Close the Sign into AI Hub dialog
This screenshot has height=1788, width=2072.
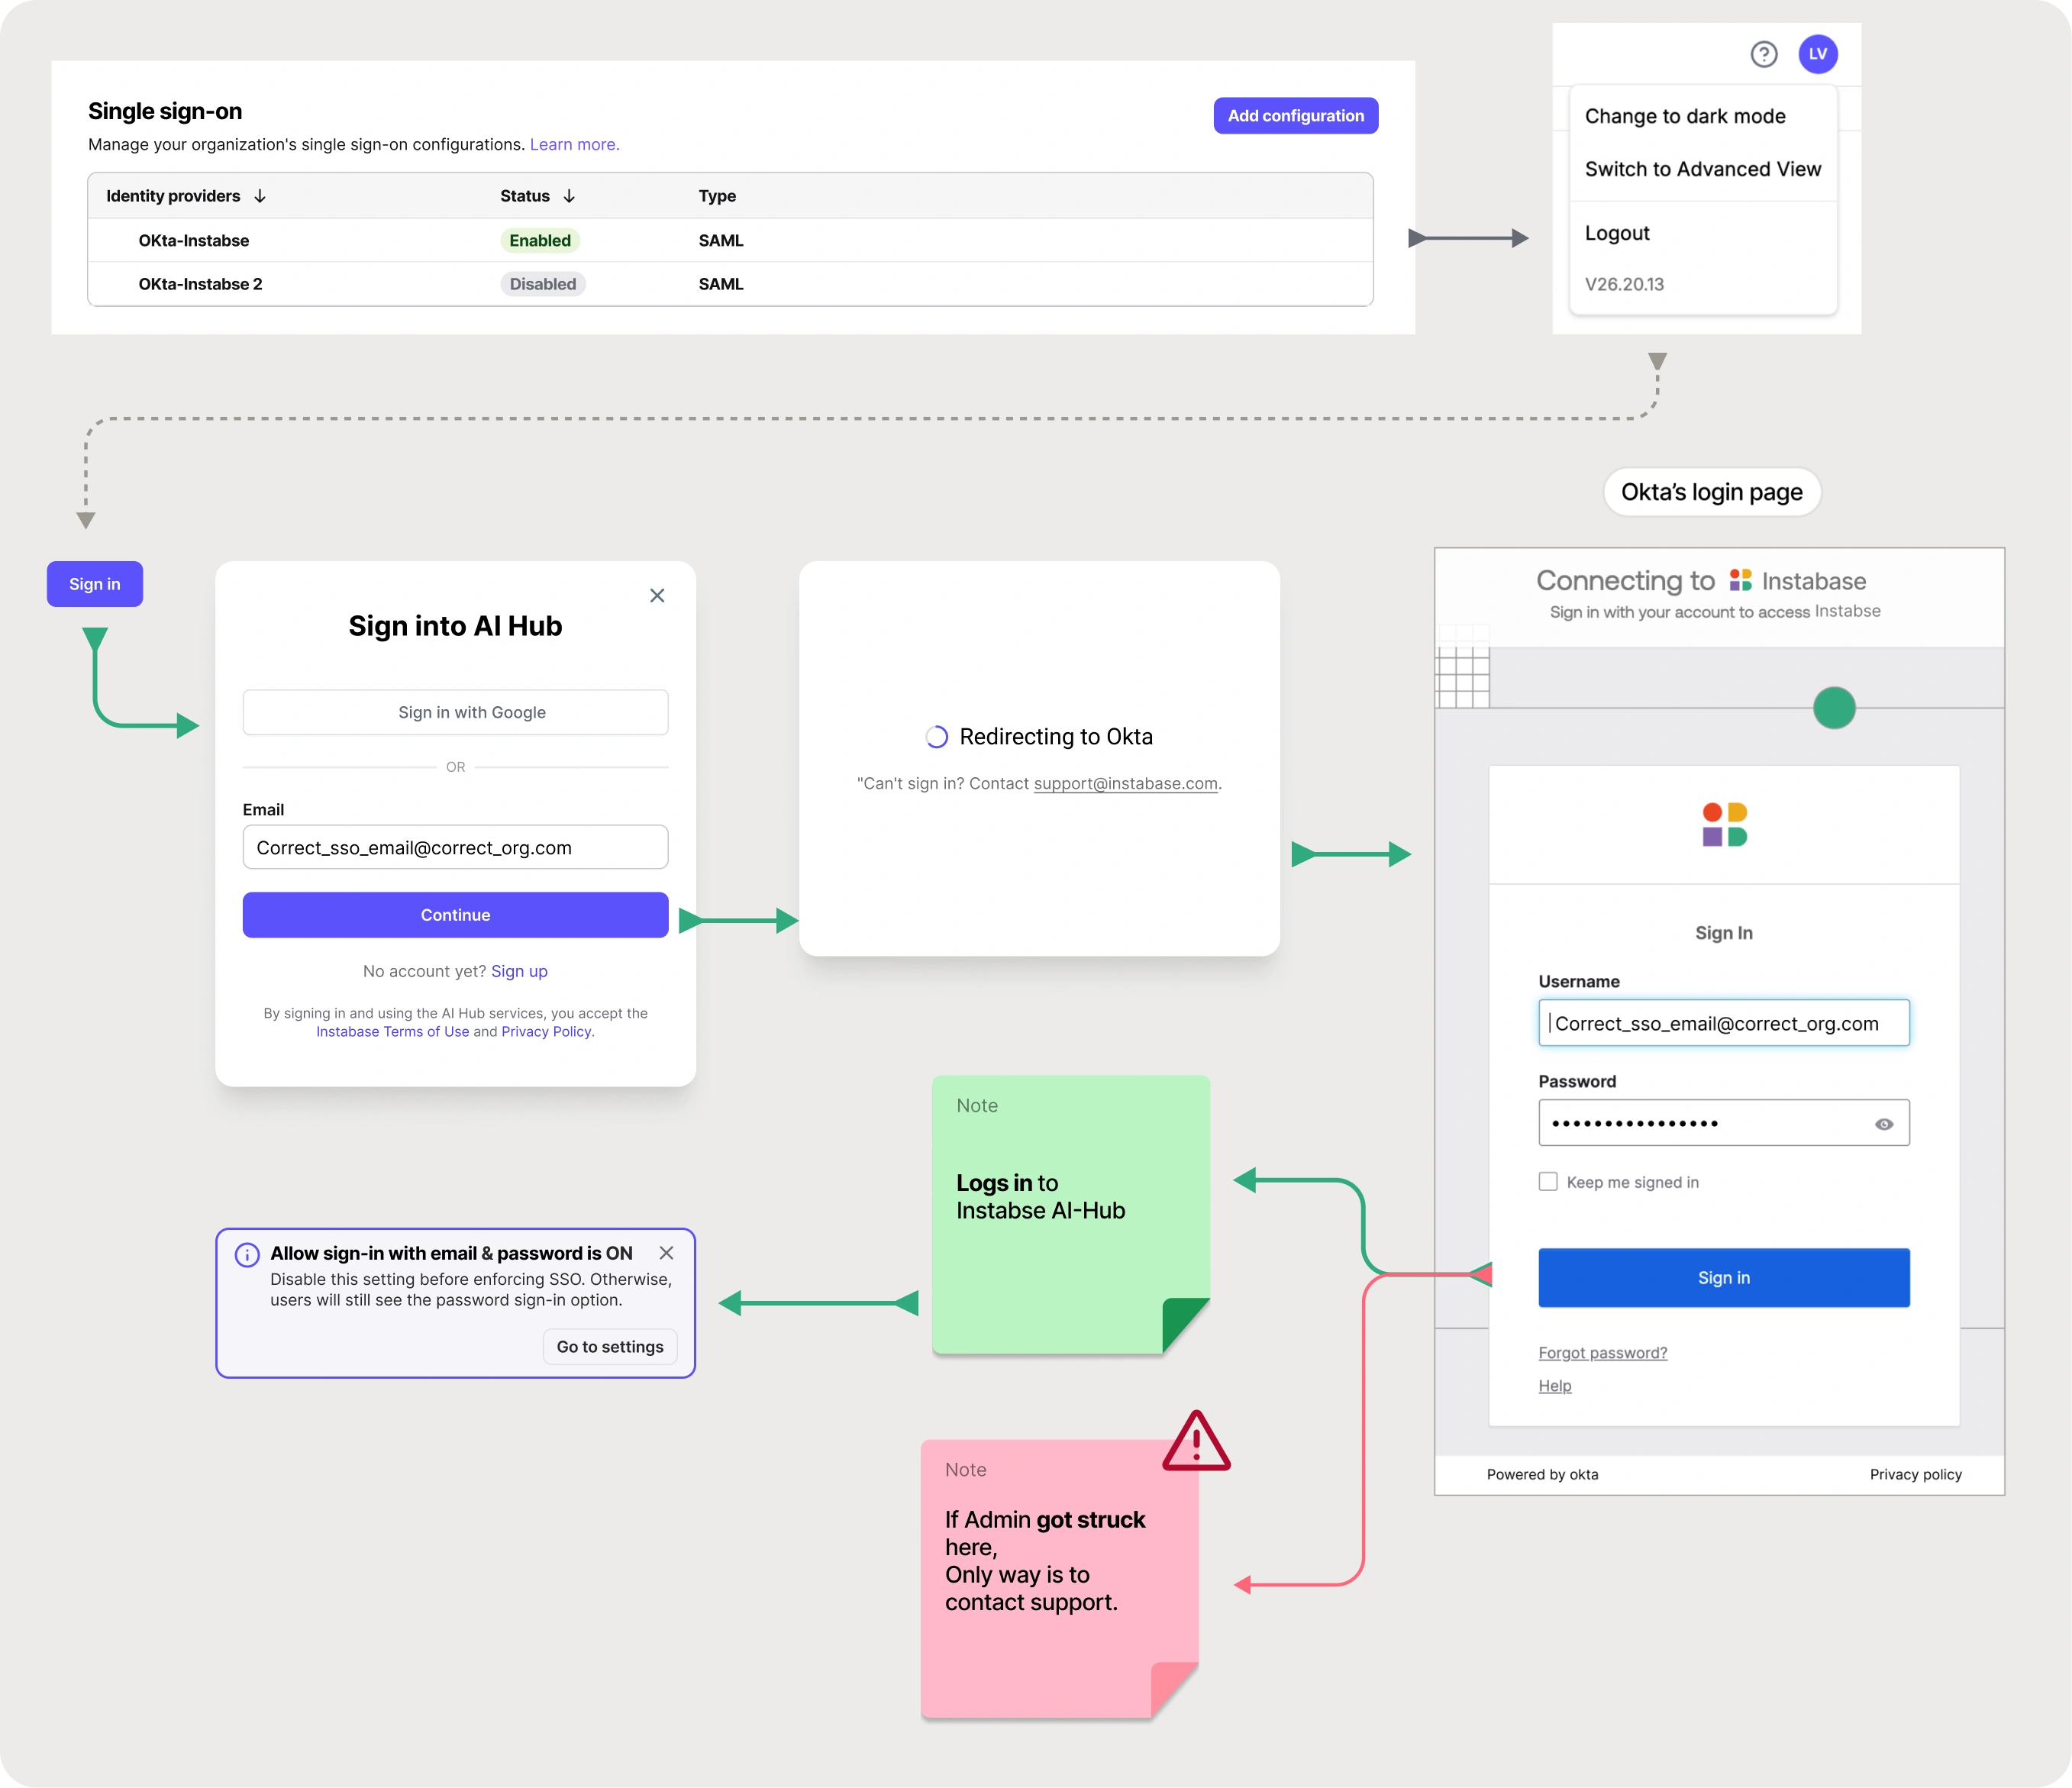click(657, 595)
